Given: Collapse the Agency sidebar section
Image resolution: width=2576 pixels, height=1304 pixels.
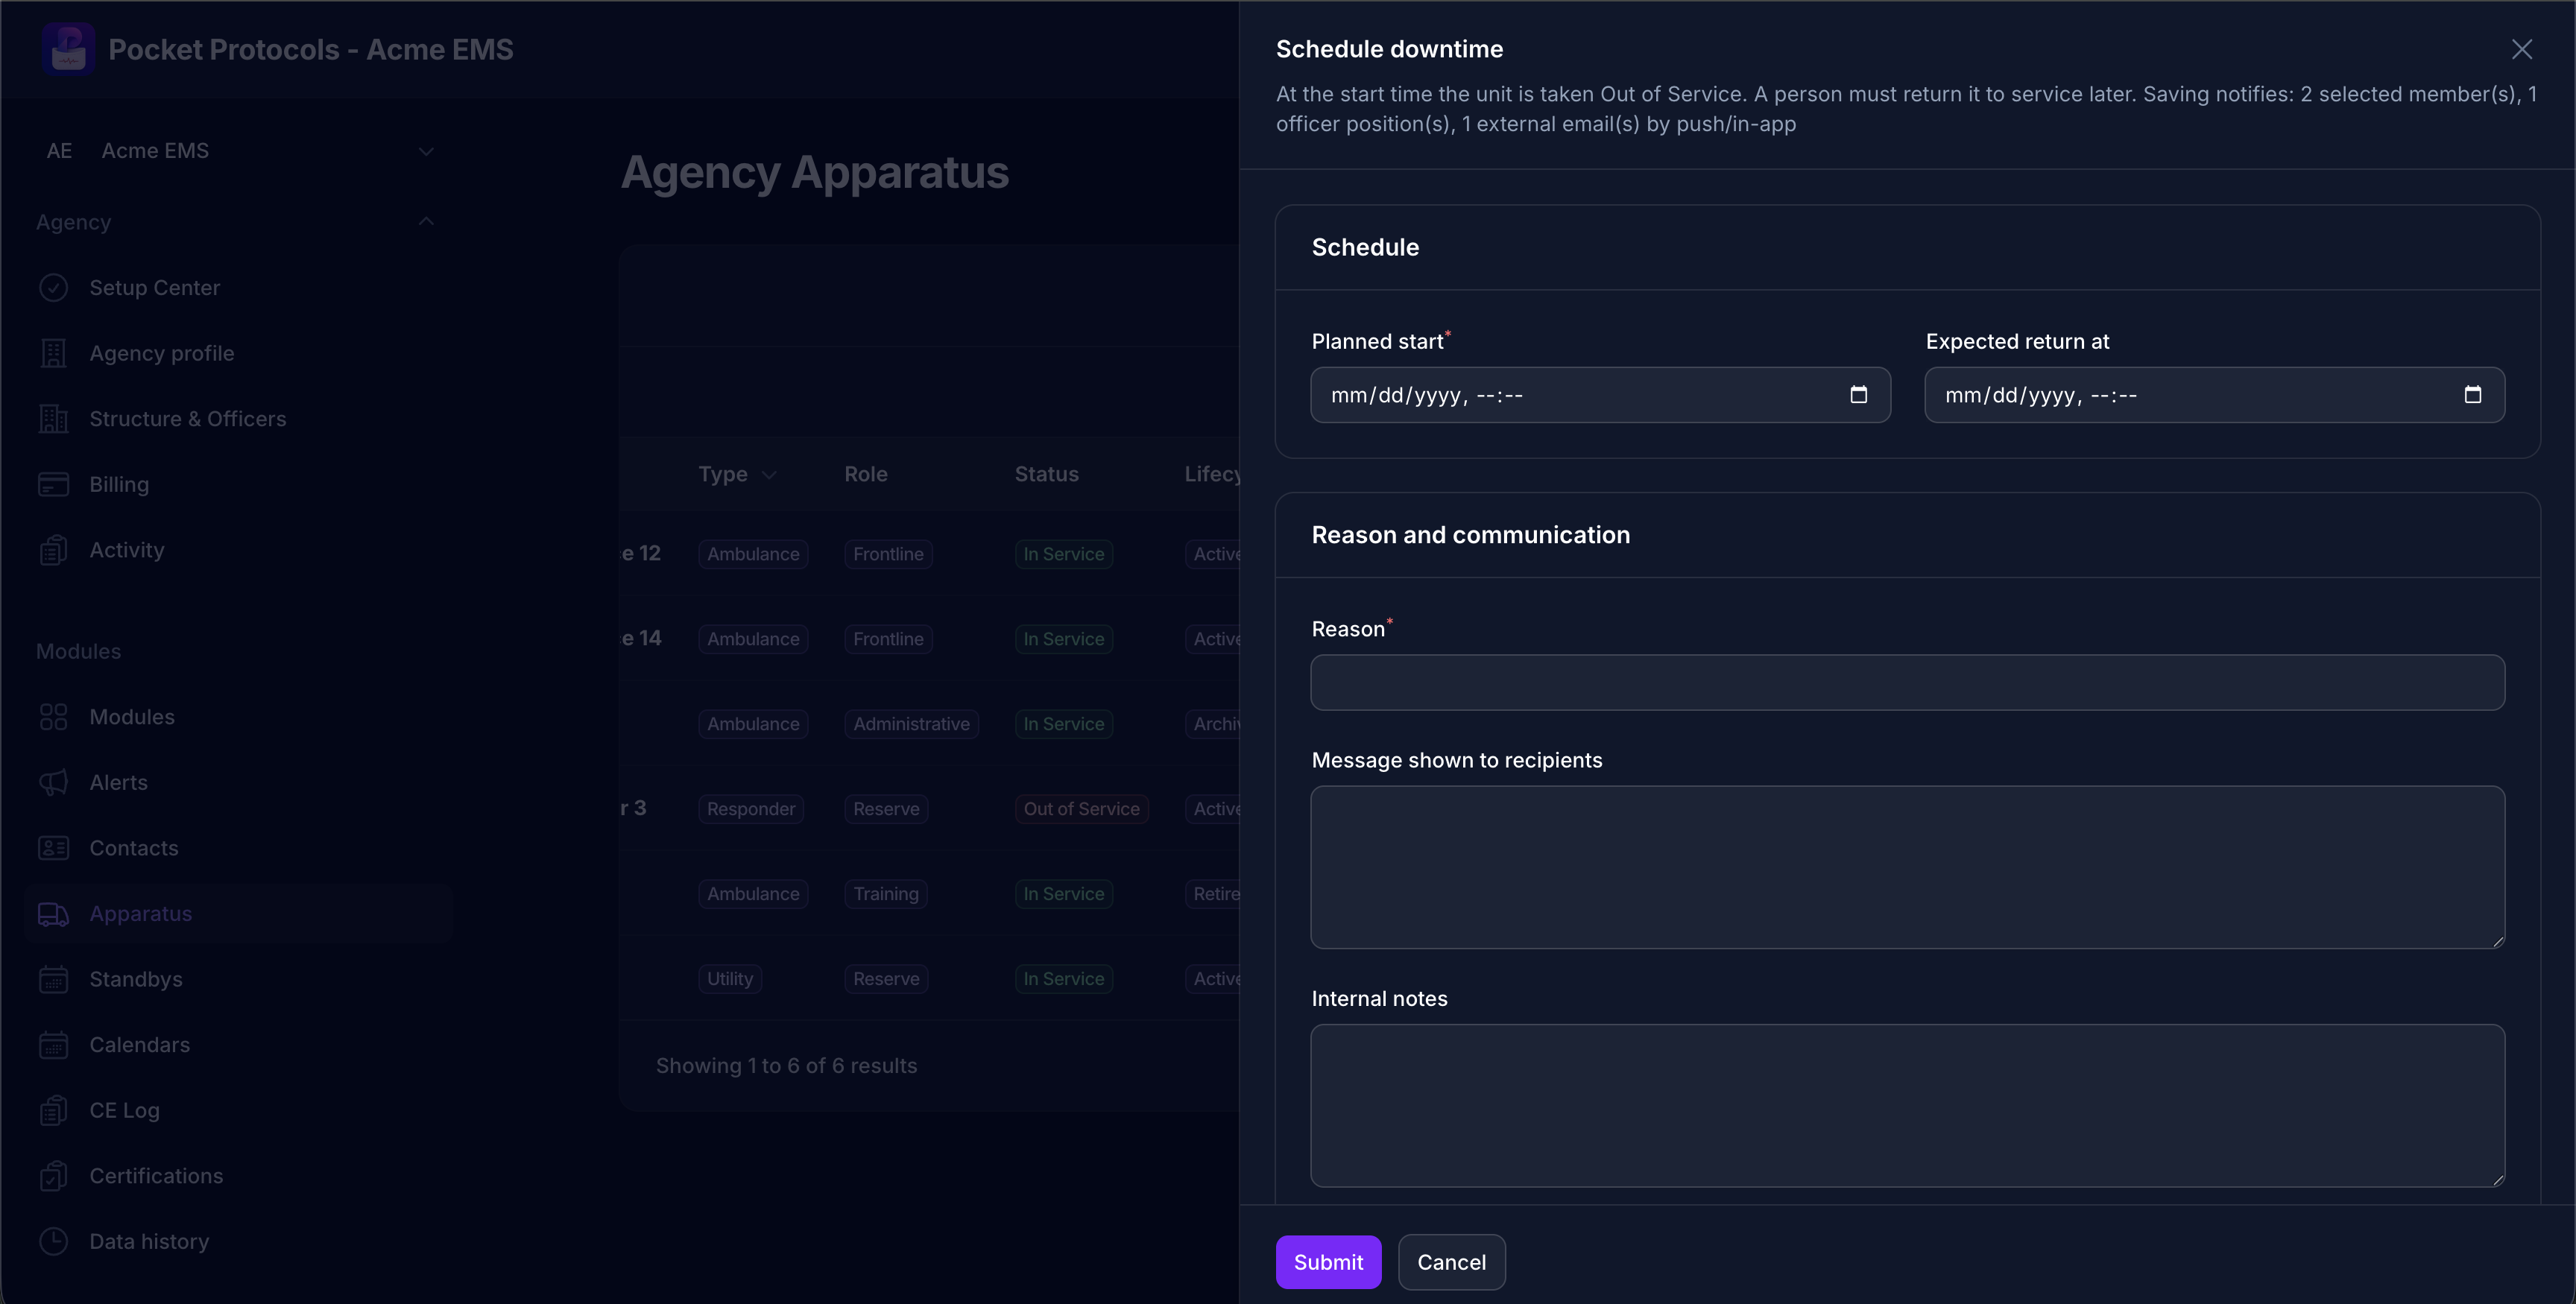Looking at the screenshot, I should pos(426,222).
